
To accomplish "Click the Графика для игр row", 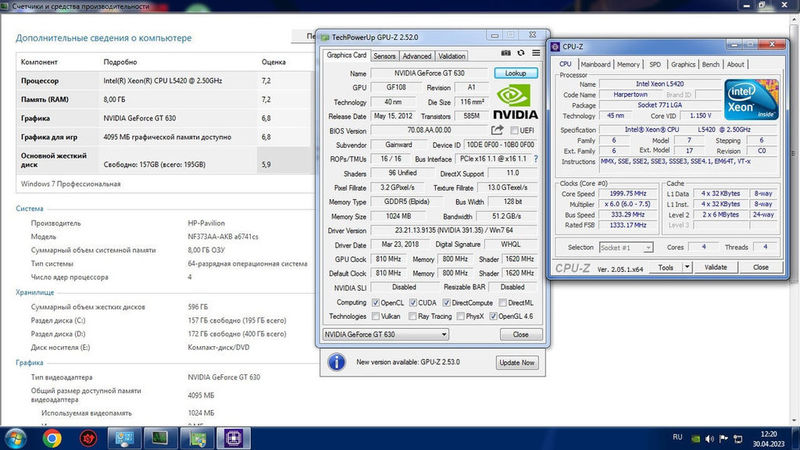I will coord(165,137).
